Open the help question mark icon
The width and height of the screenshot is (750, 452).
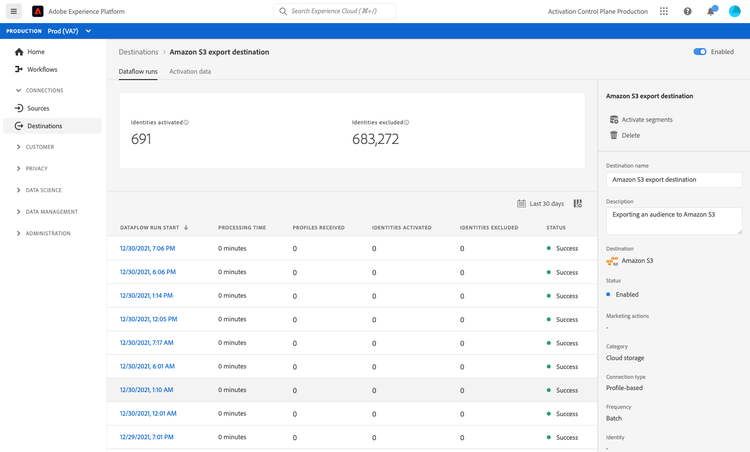(x=687, y=11)
